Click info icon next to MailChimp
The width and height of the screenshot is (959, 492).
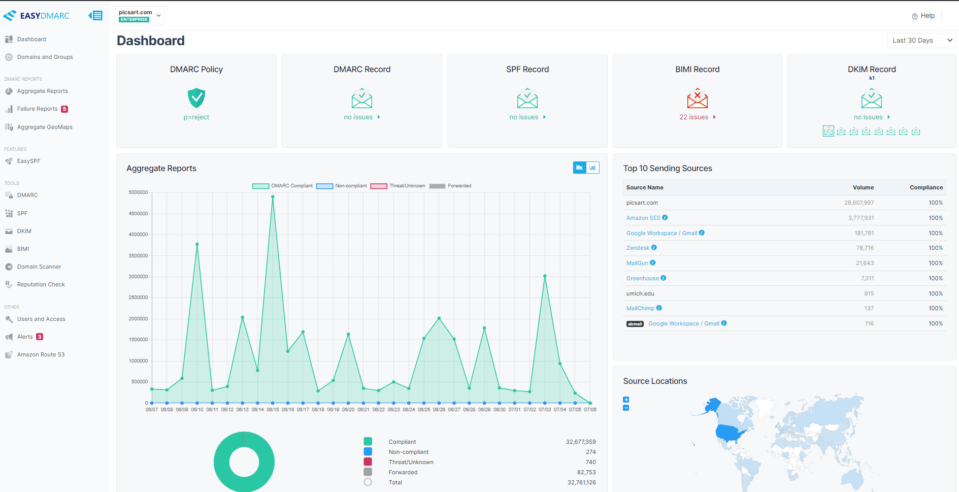pyautogui.click(x=659, y=308)
